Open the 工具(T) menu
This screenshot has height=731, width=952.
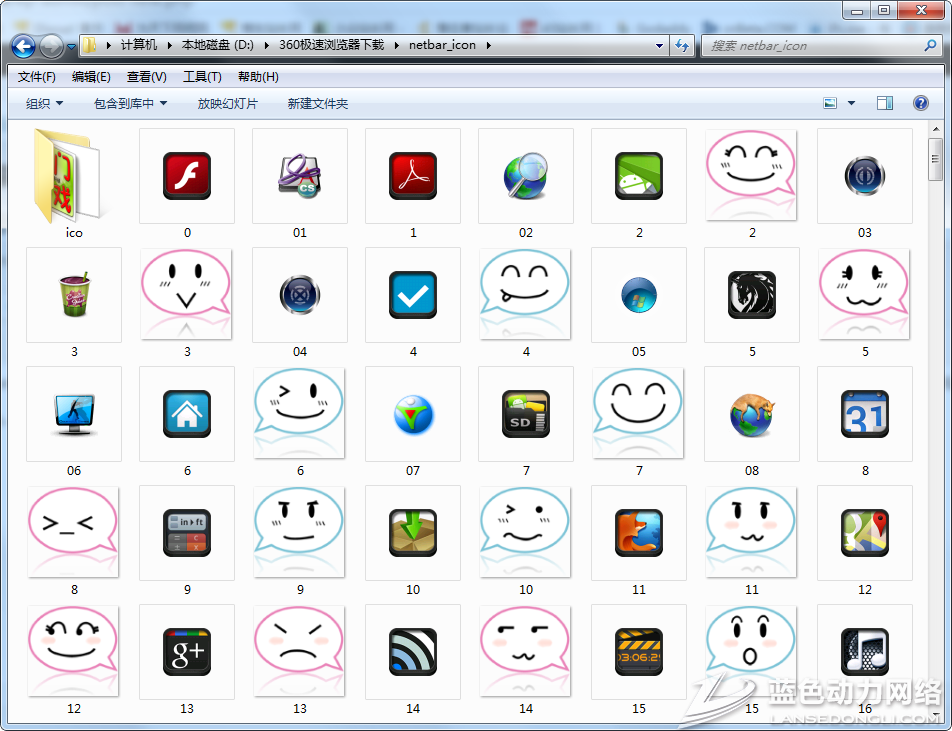point(202,77)
